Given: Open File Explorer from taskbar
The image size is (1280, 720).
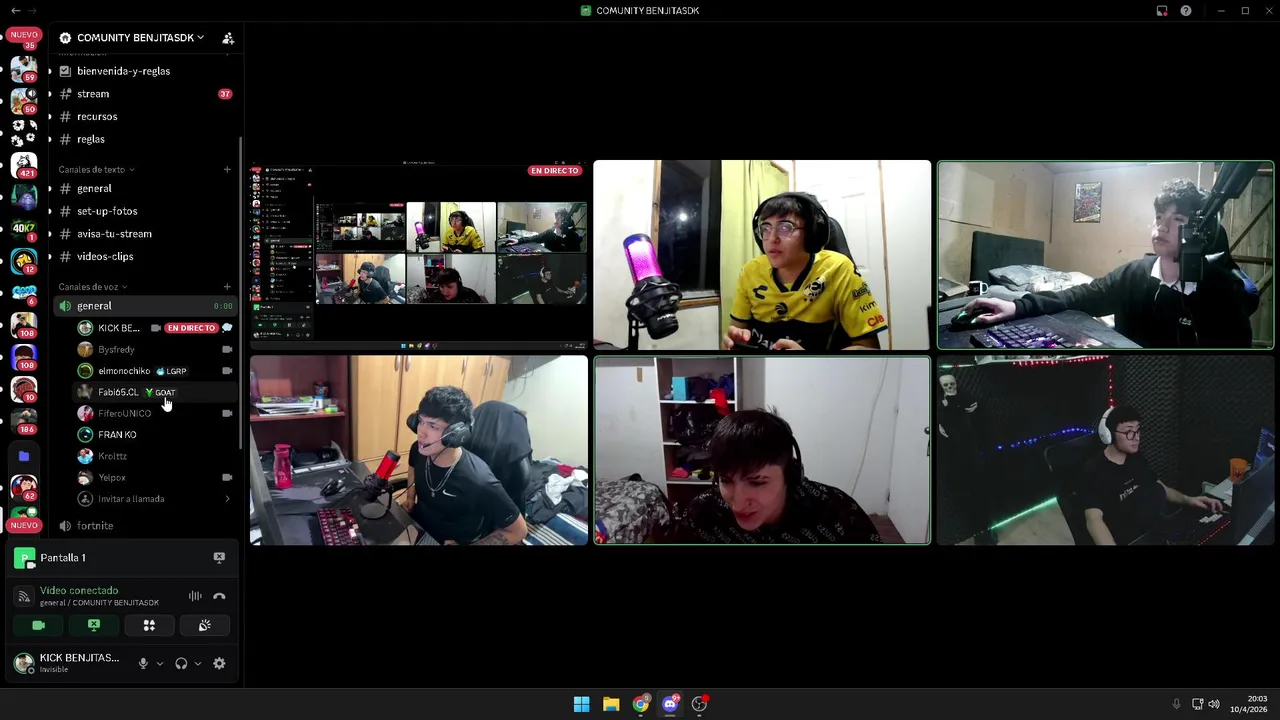Looking at the screenshot, I should point(611,704).
